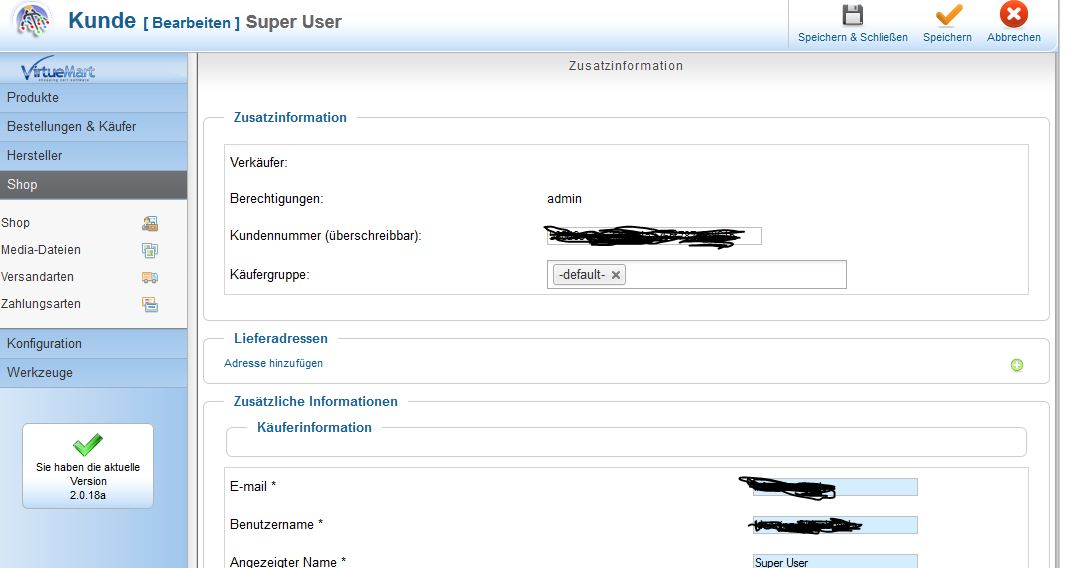Open the Käufergruppe selection field

pos(735,275)
